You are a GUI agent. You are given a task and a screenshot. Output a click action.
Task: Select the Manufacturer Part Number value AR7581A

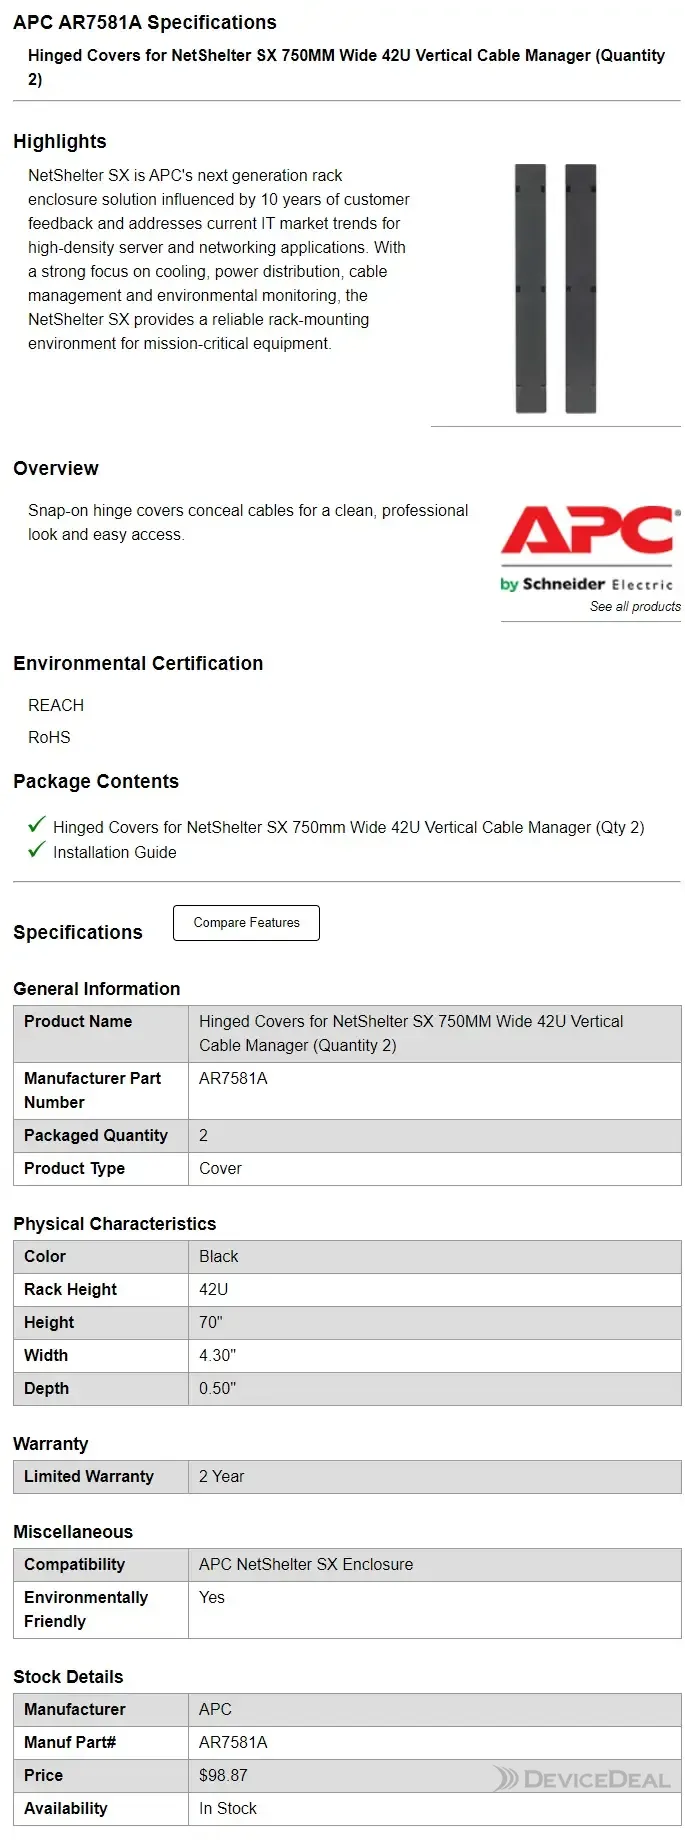coord(233,1078)
